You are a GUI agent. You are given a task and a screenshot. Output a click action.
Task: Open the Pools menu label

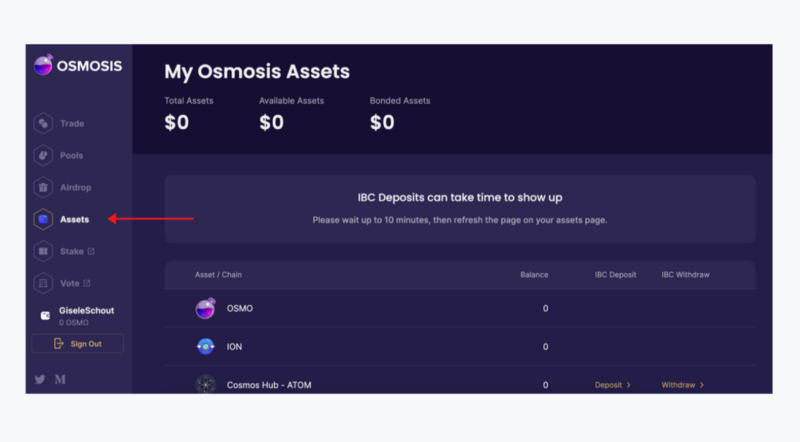72,156
